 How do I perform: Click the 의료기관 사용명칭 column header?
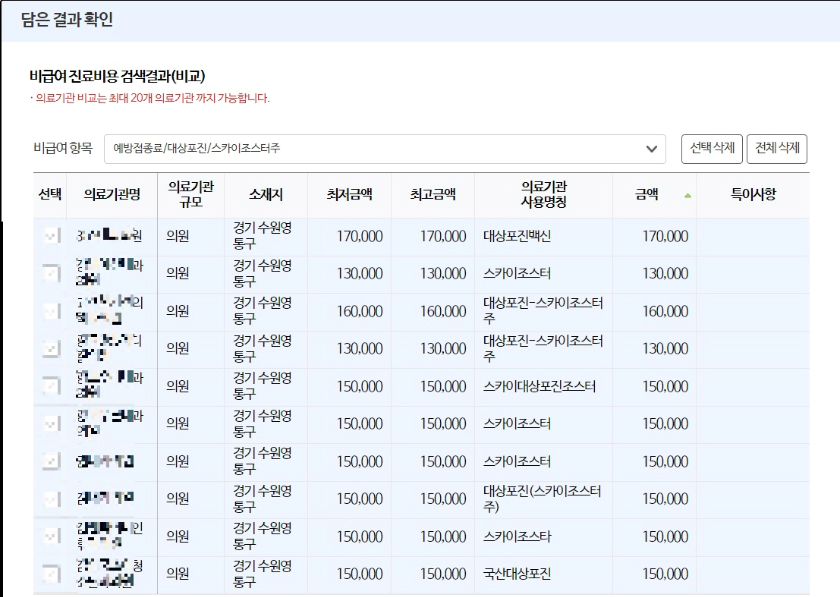tap(543, 195)
